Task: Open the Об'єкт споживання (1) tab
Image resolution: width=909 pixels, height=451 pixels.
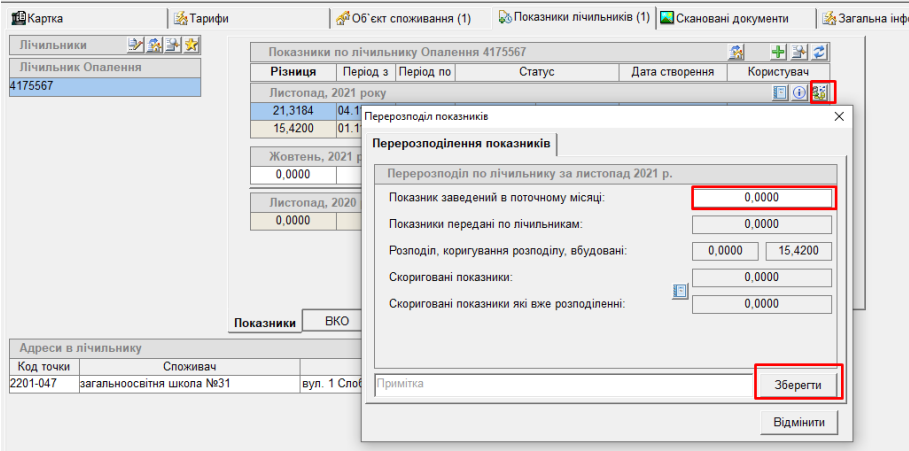Action: pyautogui.click(x=403, y=18)
